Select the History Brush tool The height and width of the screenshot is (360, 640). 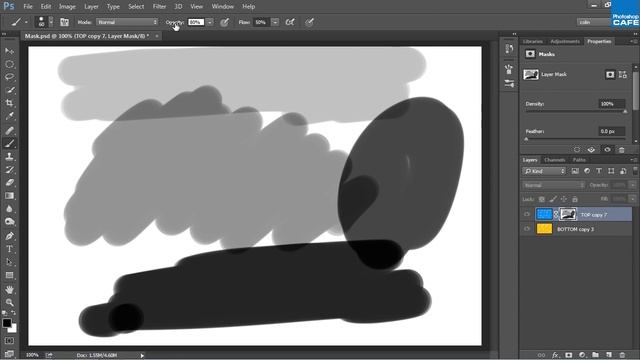coord(9,170)
